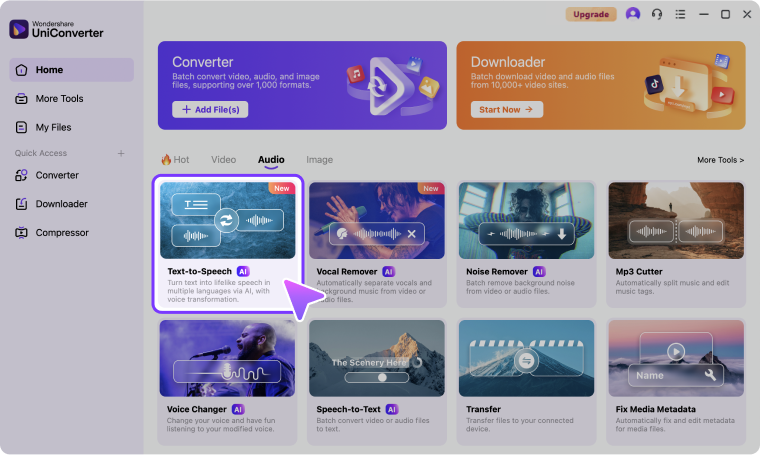Open the main menu list icon
The width and height of the screenshot is (760, 455).
pyautogui.click(x=681, y=14)
